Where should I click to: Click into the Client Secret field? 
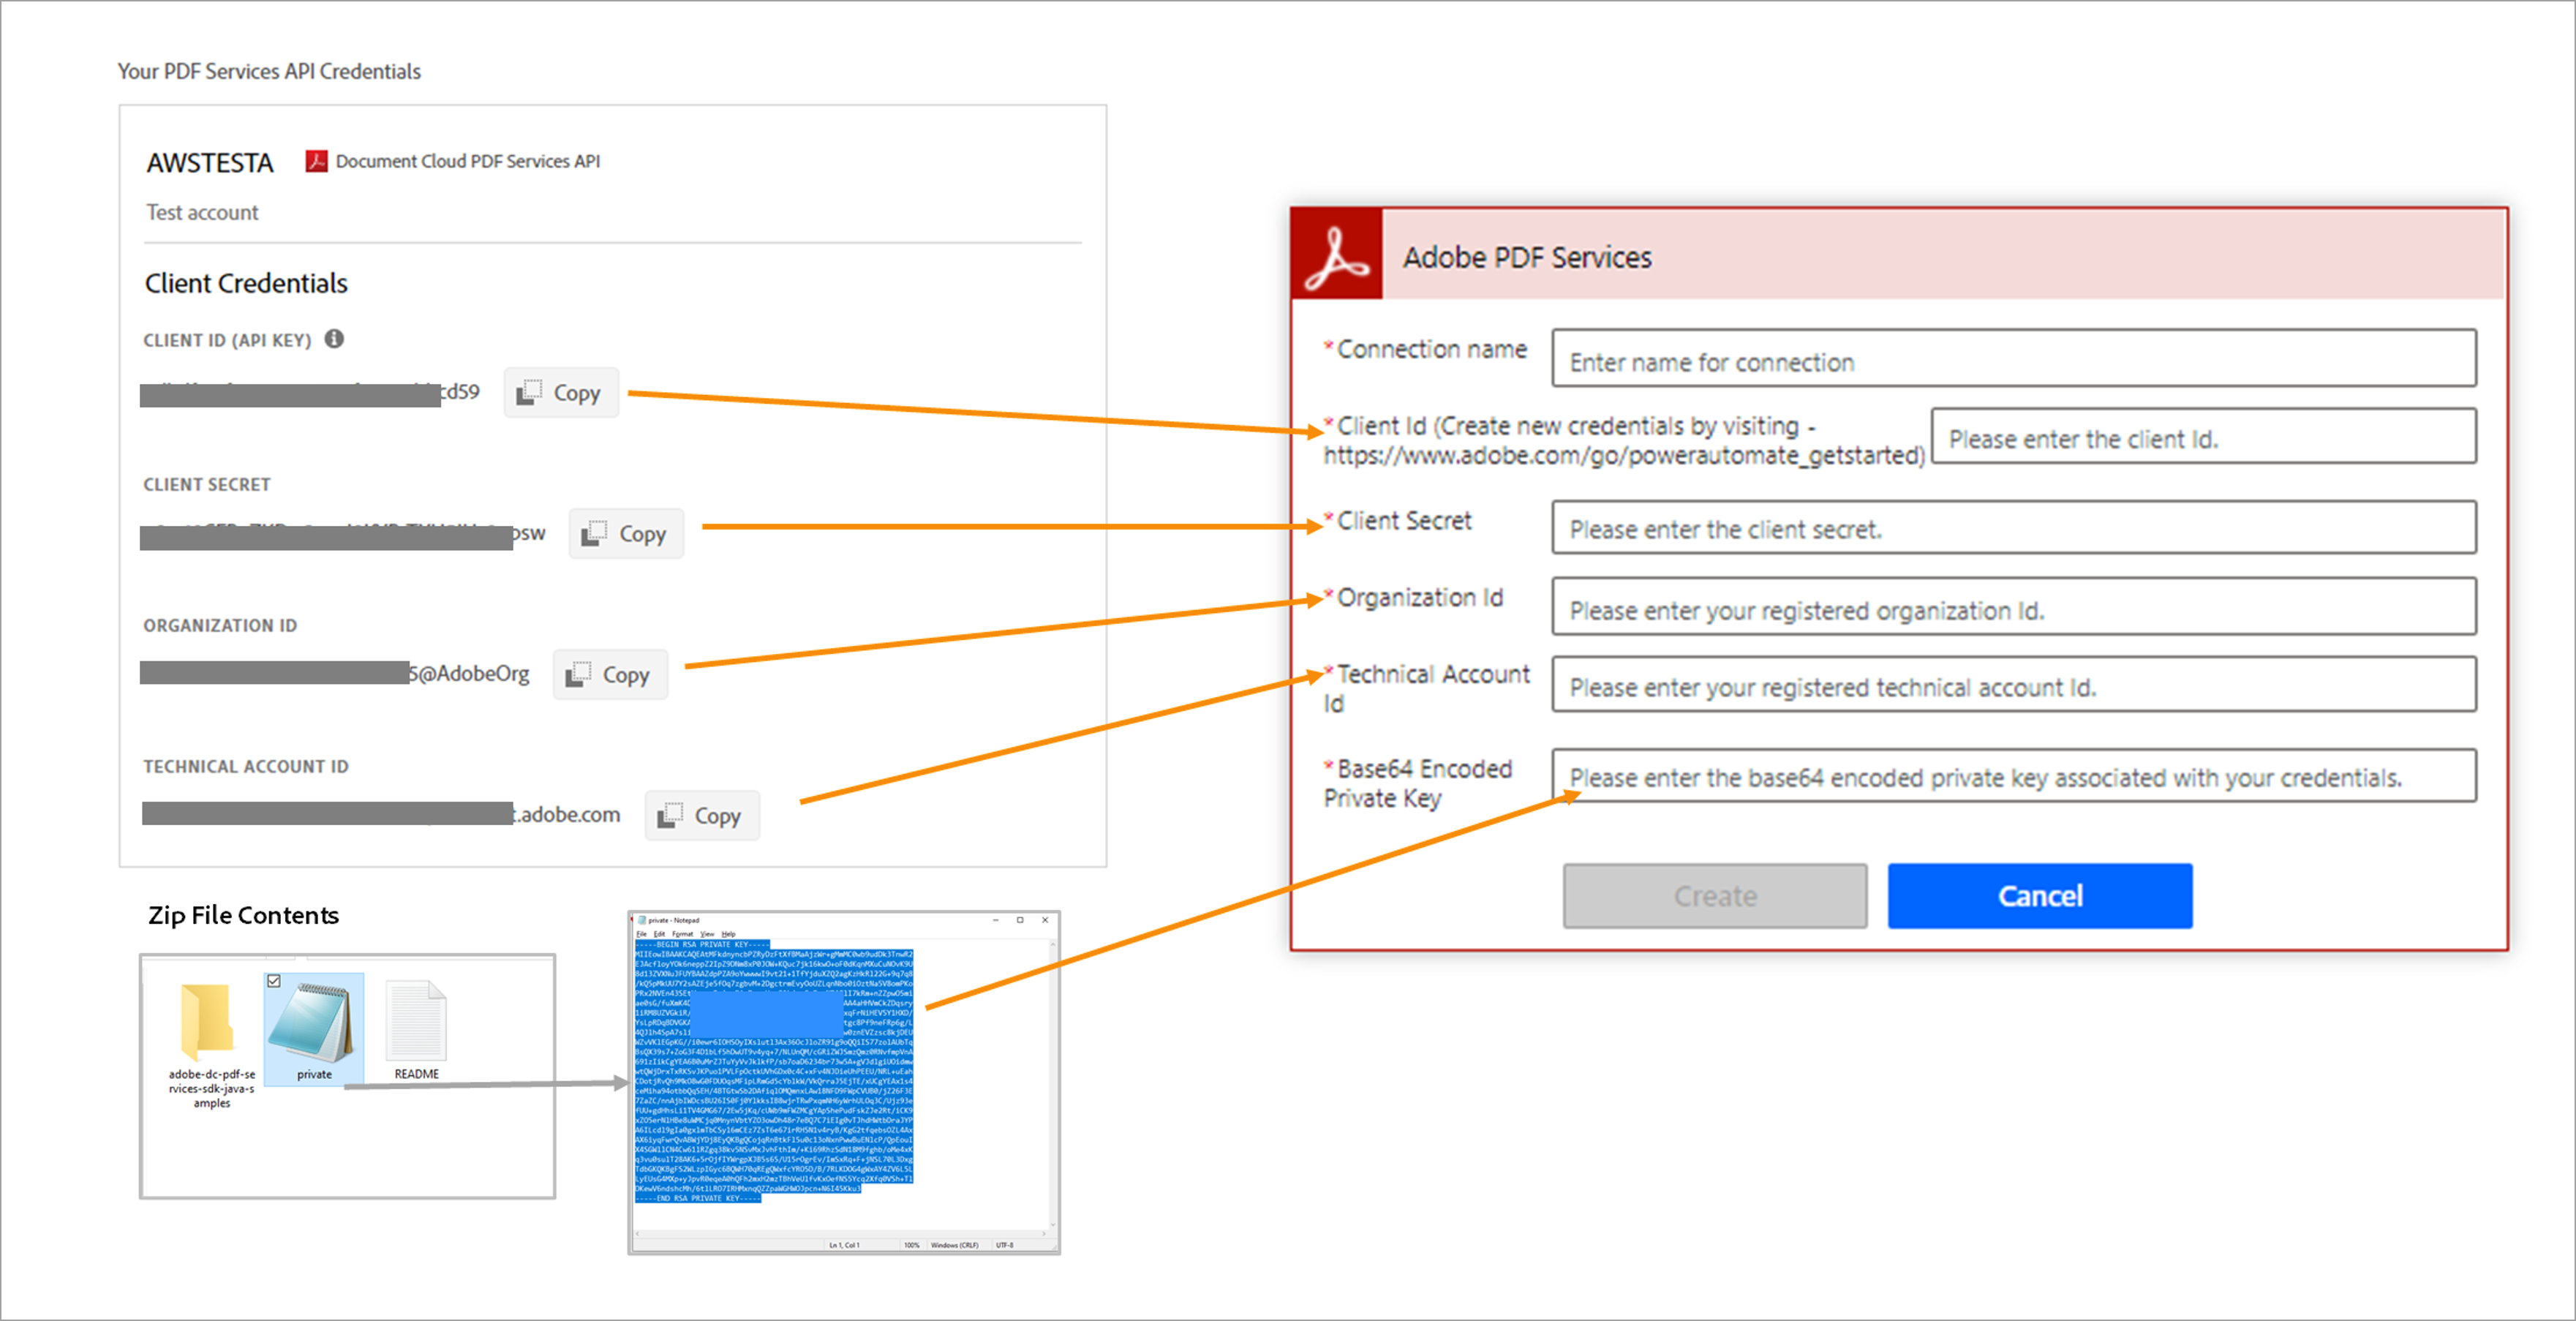[x=2012, y=528]
